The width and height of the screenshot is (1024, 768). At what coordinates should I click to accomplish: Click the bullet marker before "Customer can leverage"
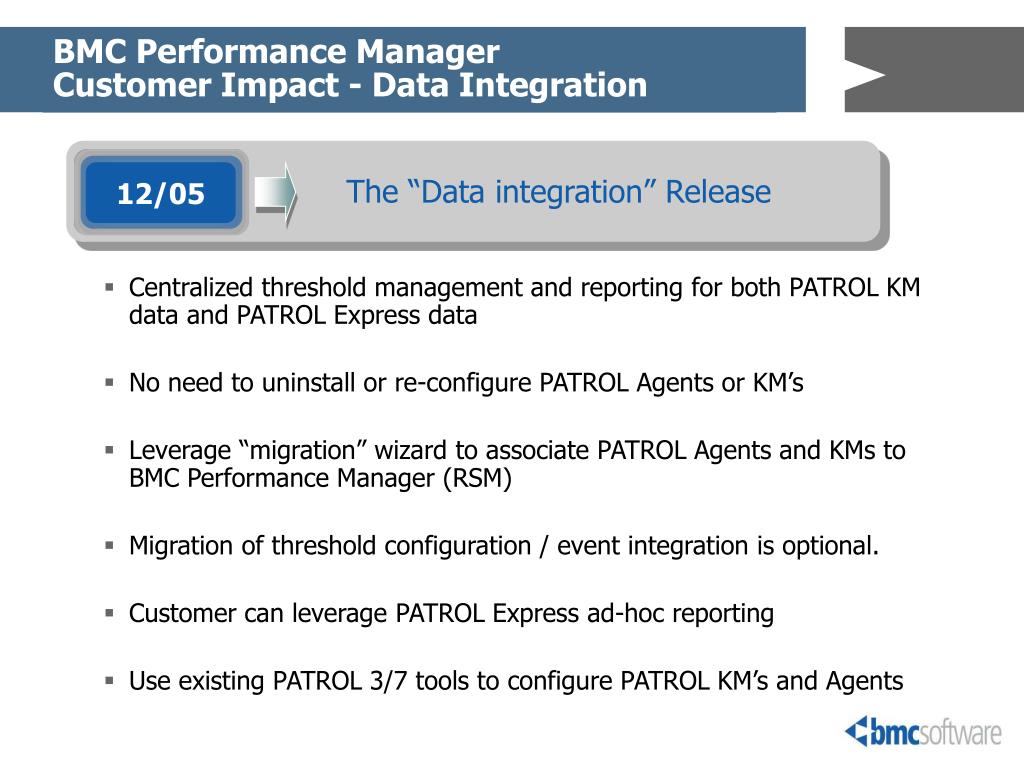pyautogui.click(x=110, y=614)
